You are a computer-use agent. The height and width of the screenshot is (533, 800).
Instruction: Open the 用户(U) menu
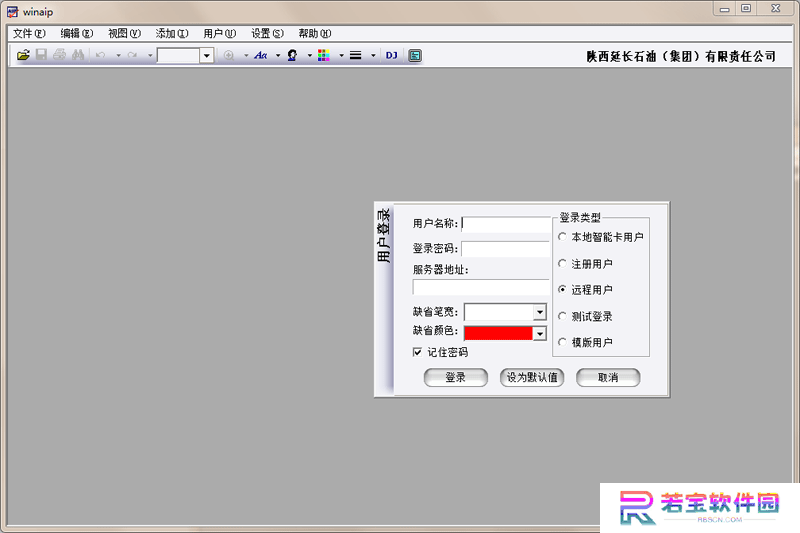point(219,34)
